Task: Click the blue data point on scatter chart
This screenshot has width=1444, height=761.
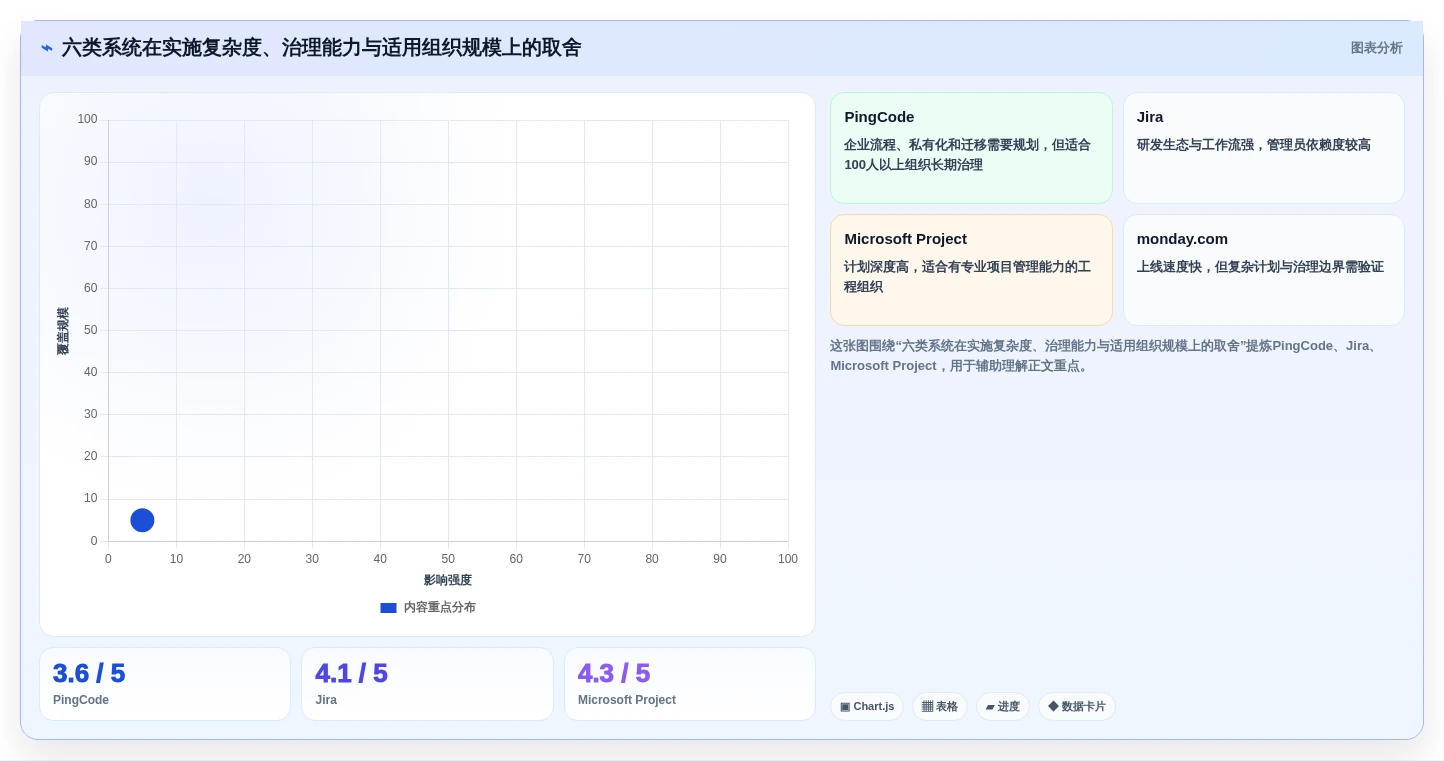Action: click(142, 520)
